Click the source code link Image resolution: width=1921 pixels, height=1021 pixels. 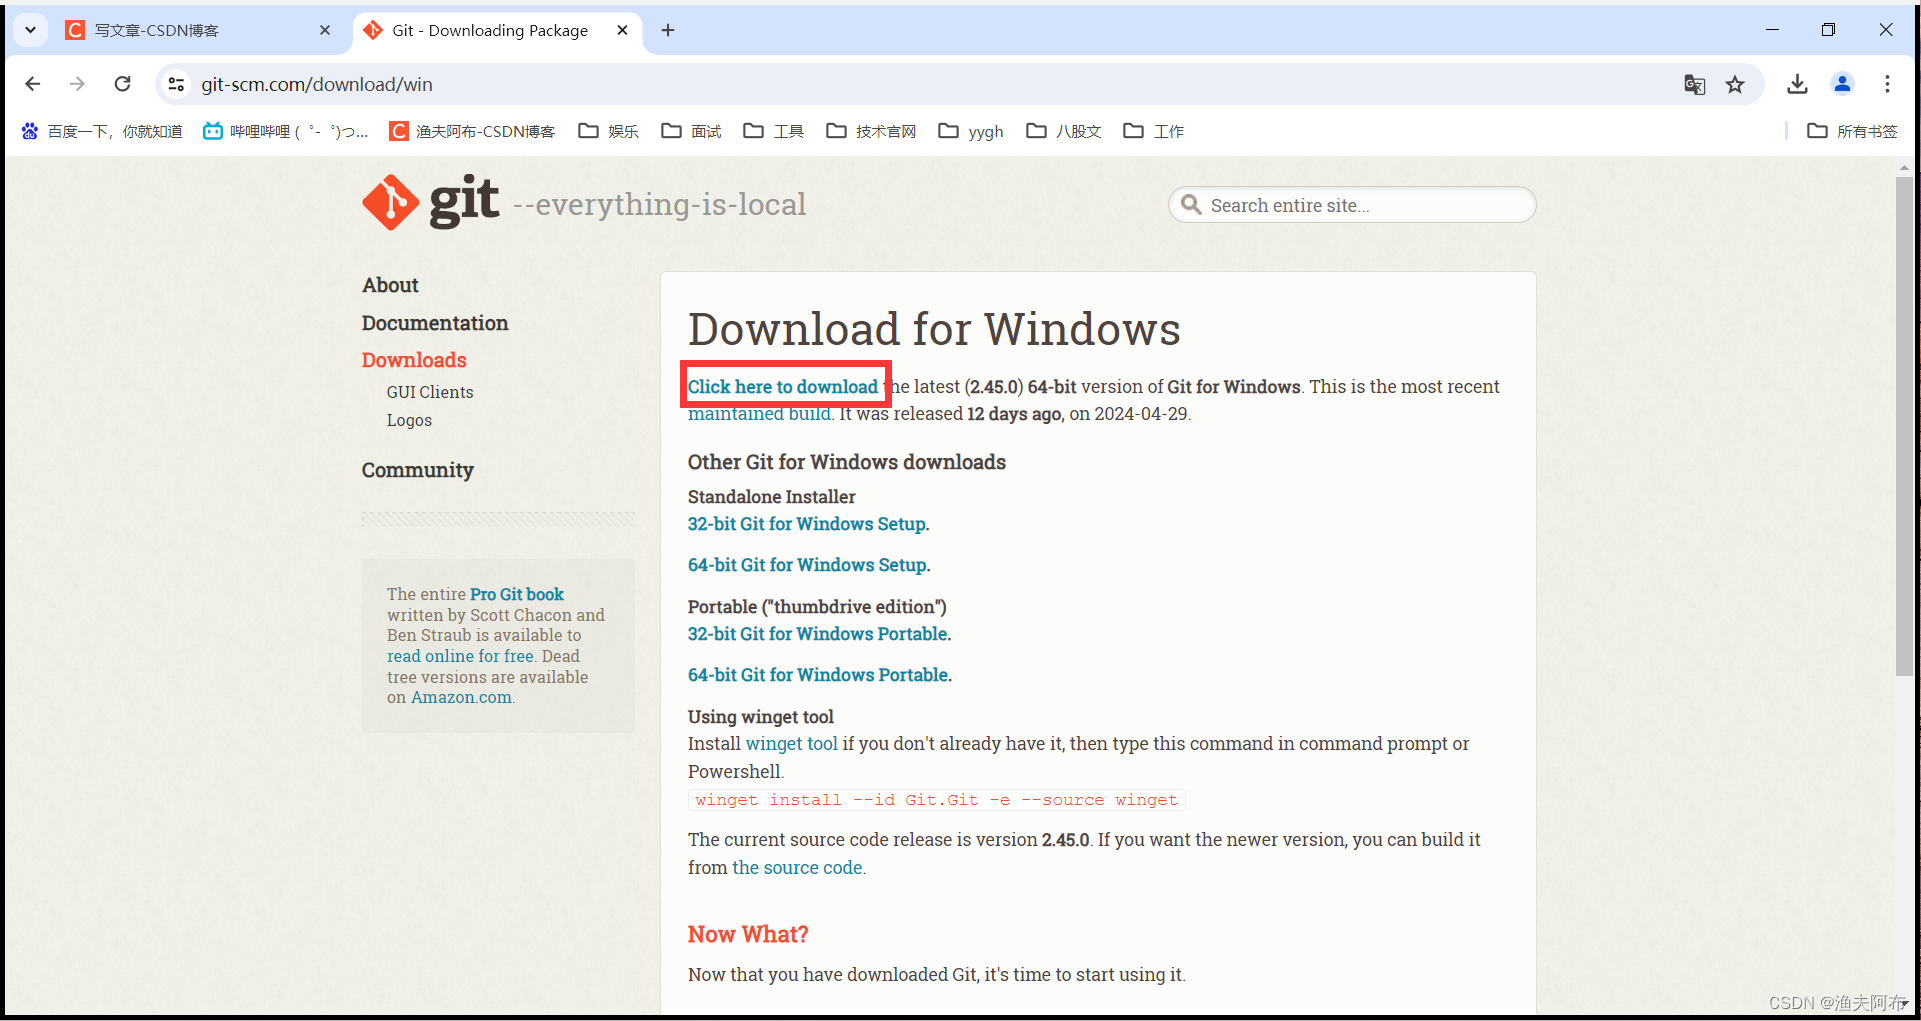tap(797, 868)
